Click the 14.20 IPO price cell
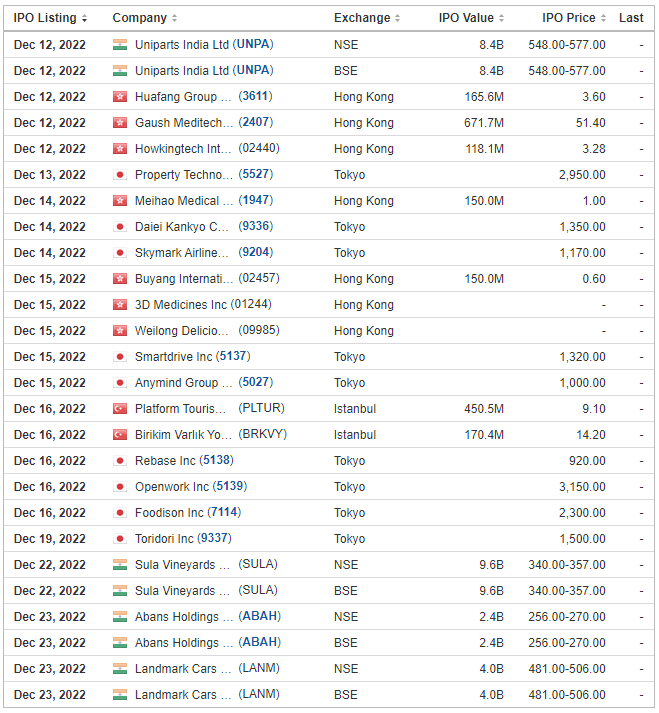Viewport: 659px width, 713px height. [x=591, y=435]
